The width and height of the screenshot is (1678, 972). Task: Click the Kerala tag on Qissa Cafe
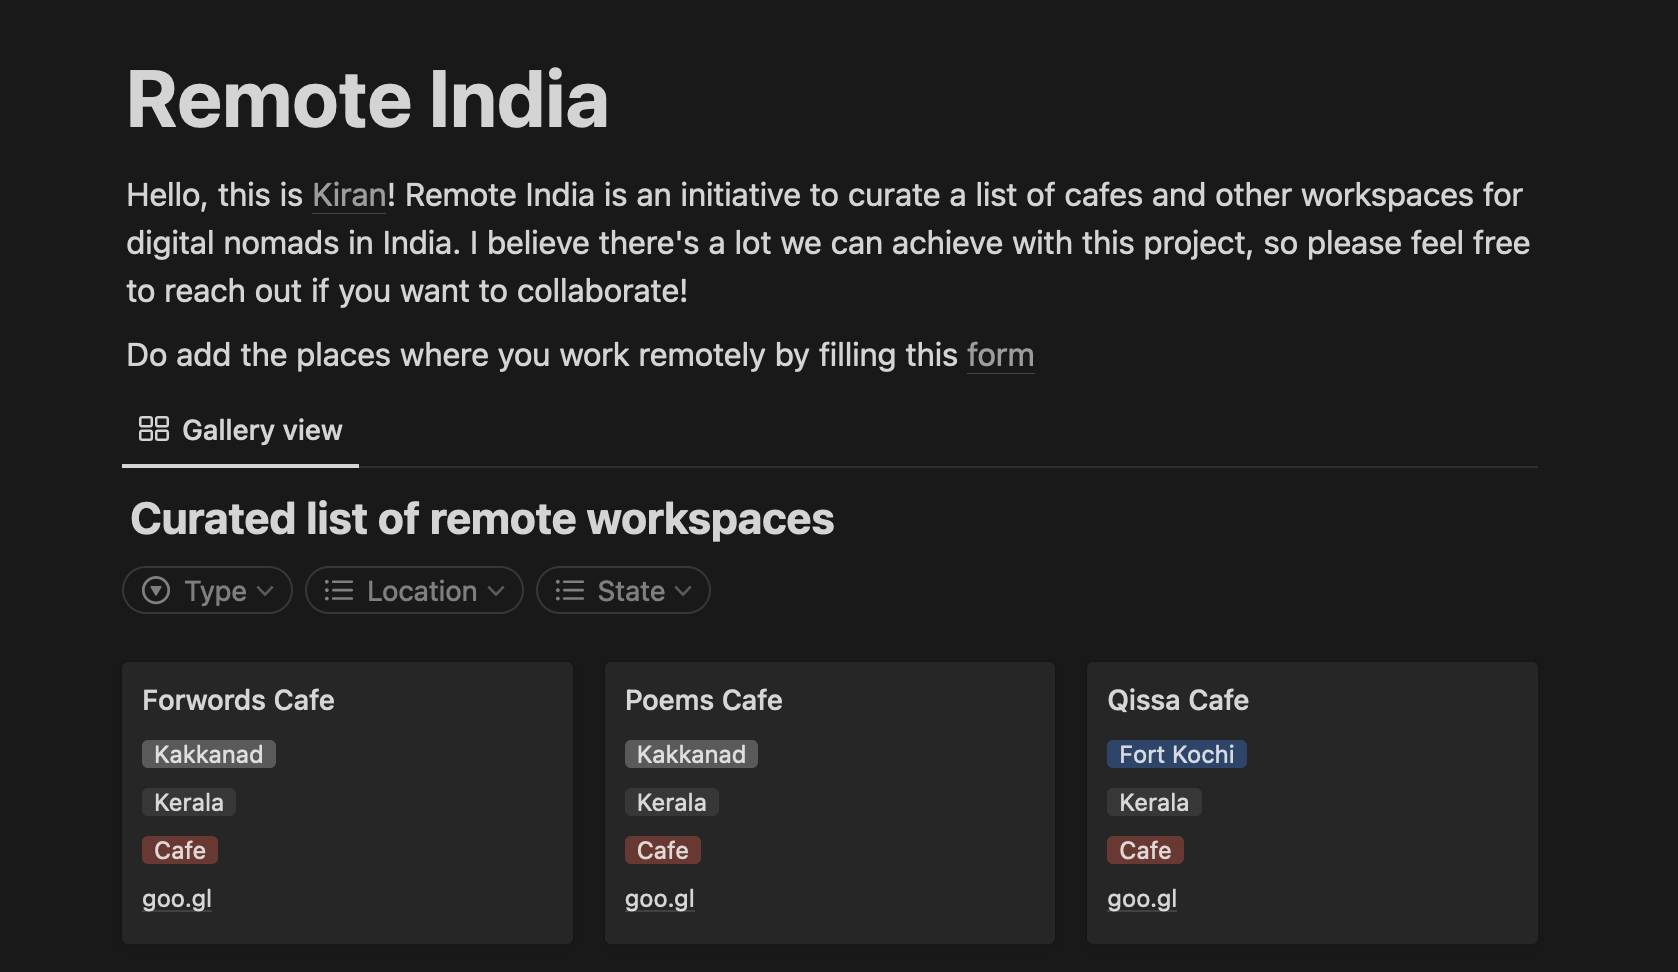(1154, 802)
